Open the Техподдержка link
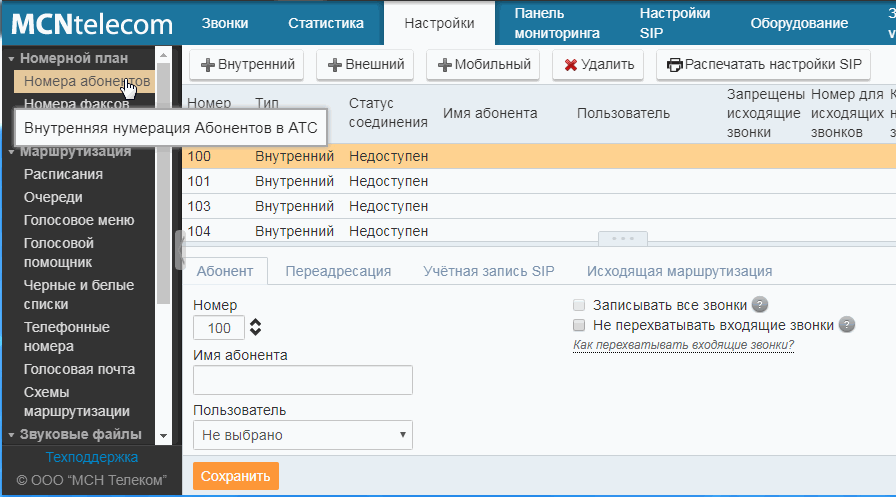Screen dimensions: 896x497 [92, 457]
